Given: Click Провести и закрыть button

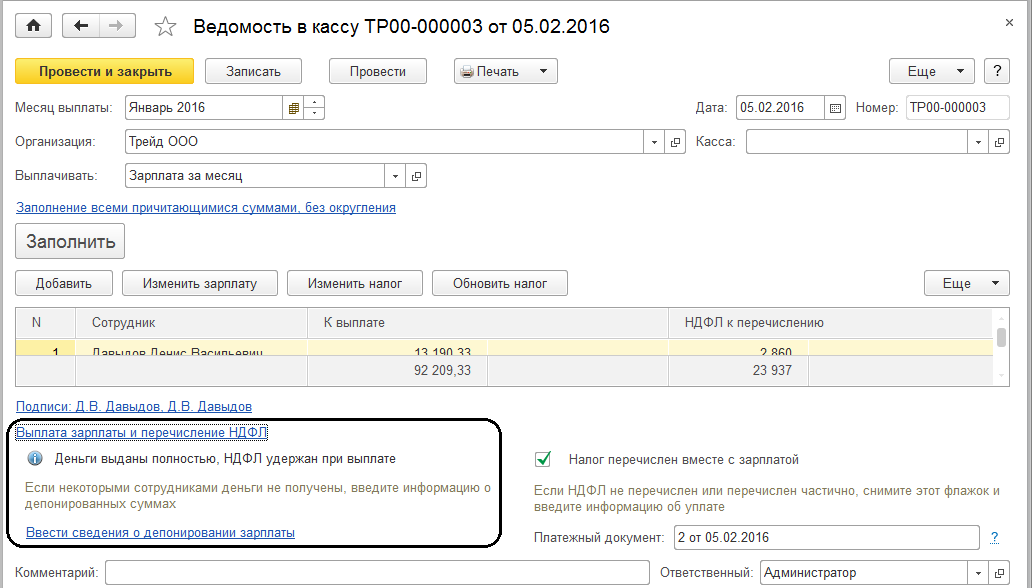Looking at the screenshot, I should click(105, 71).
